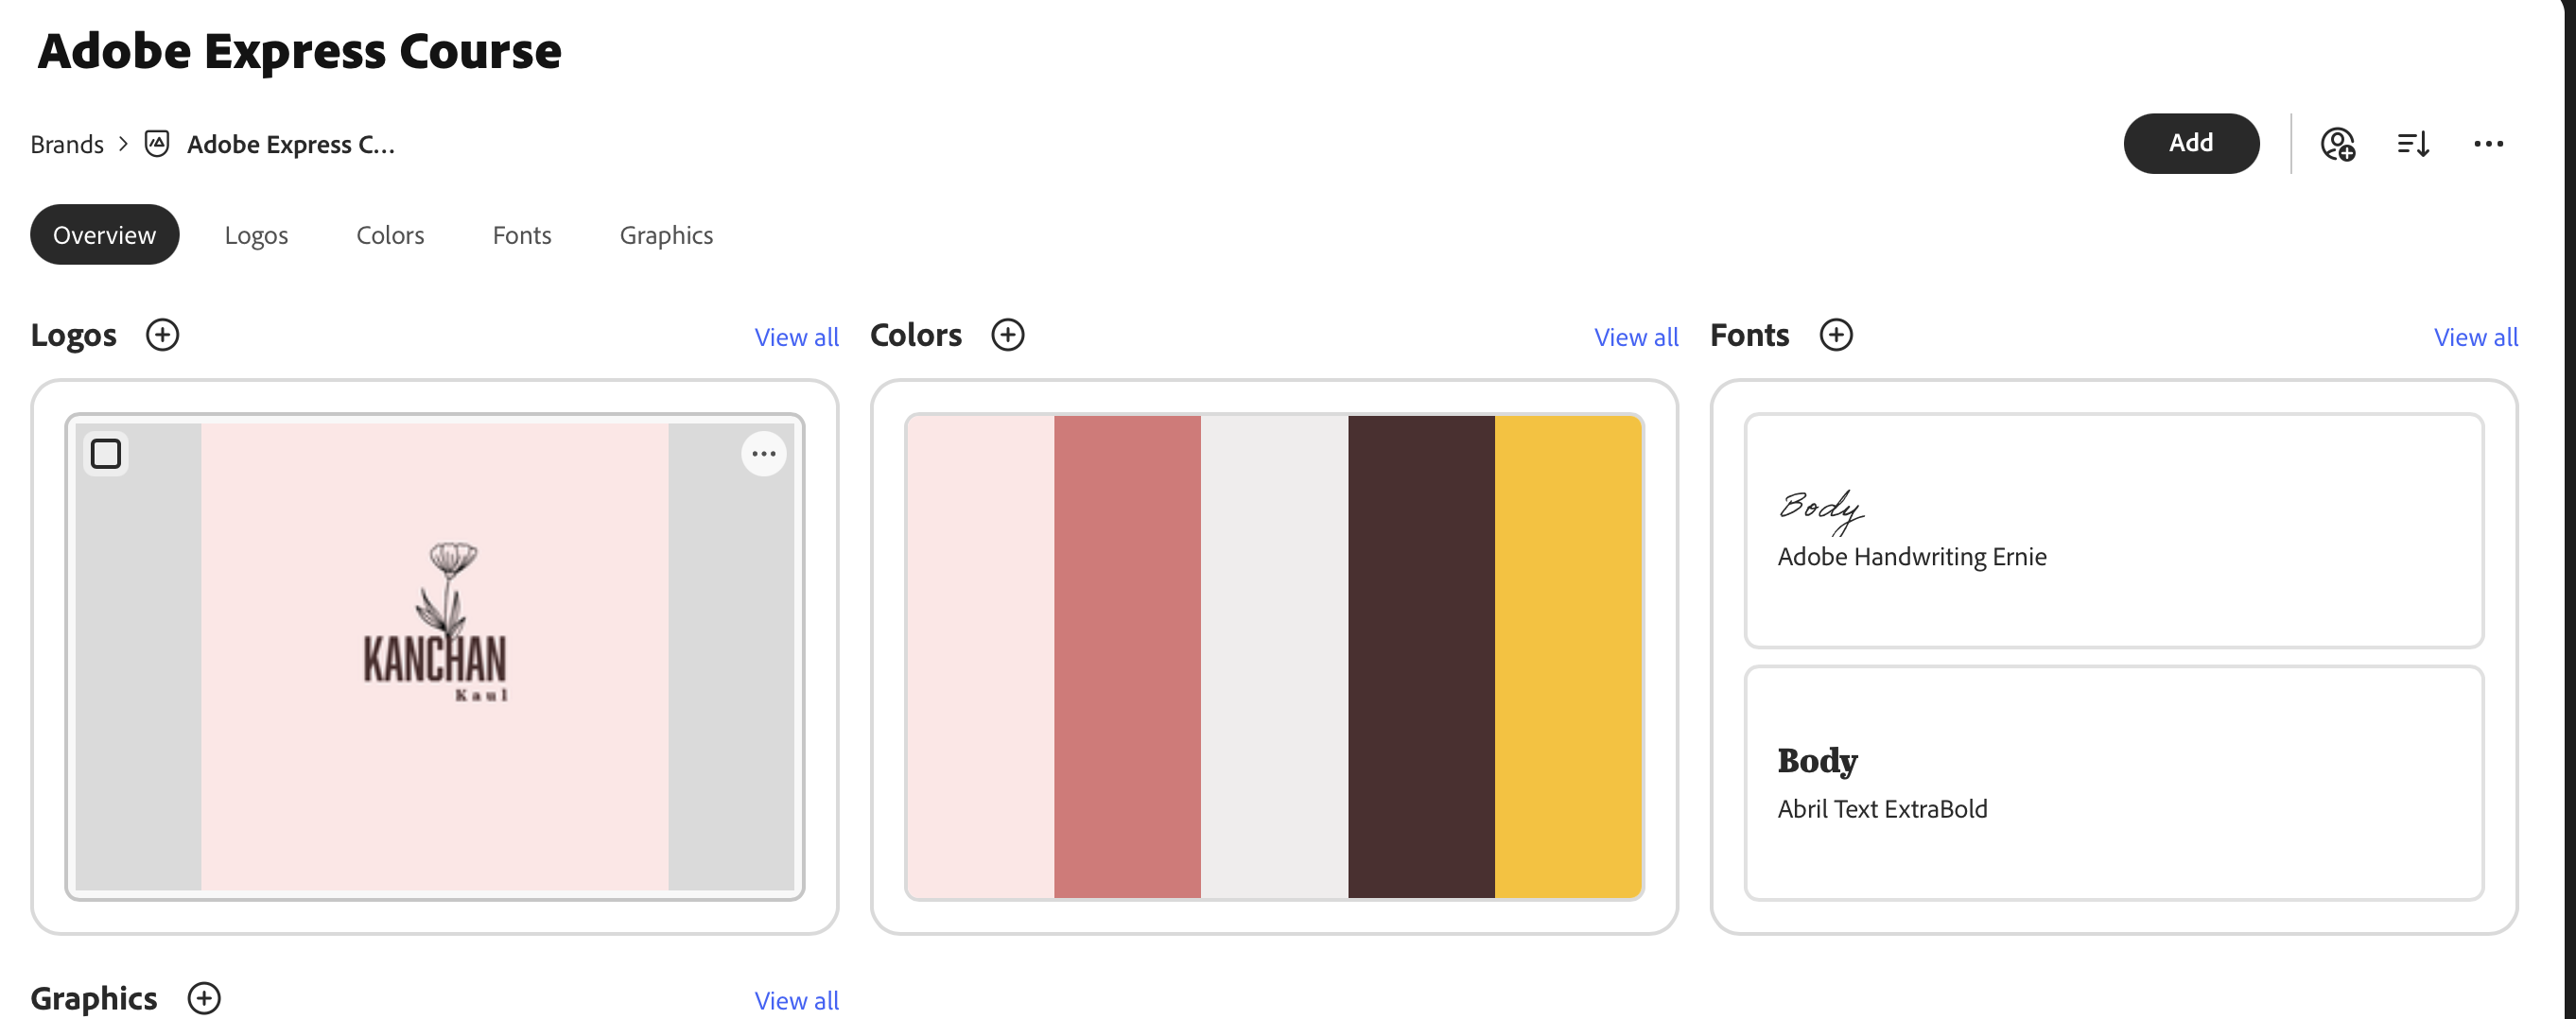Click the Graphics section heading
The height and width of the screenshot is (1019, 2576).
coord(94,998)
